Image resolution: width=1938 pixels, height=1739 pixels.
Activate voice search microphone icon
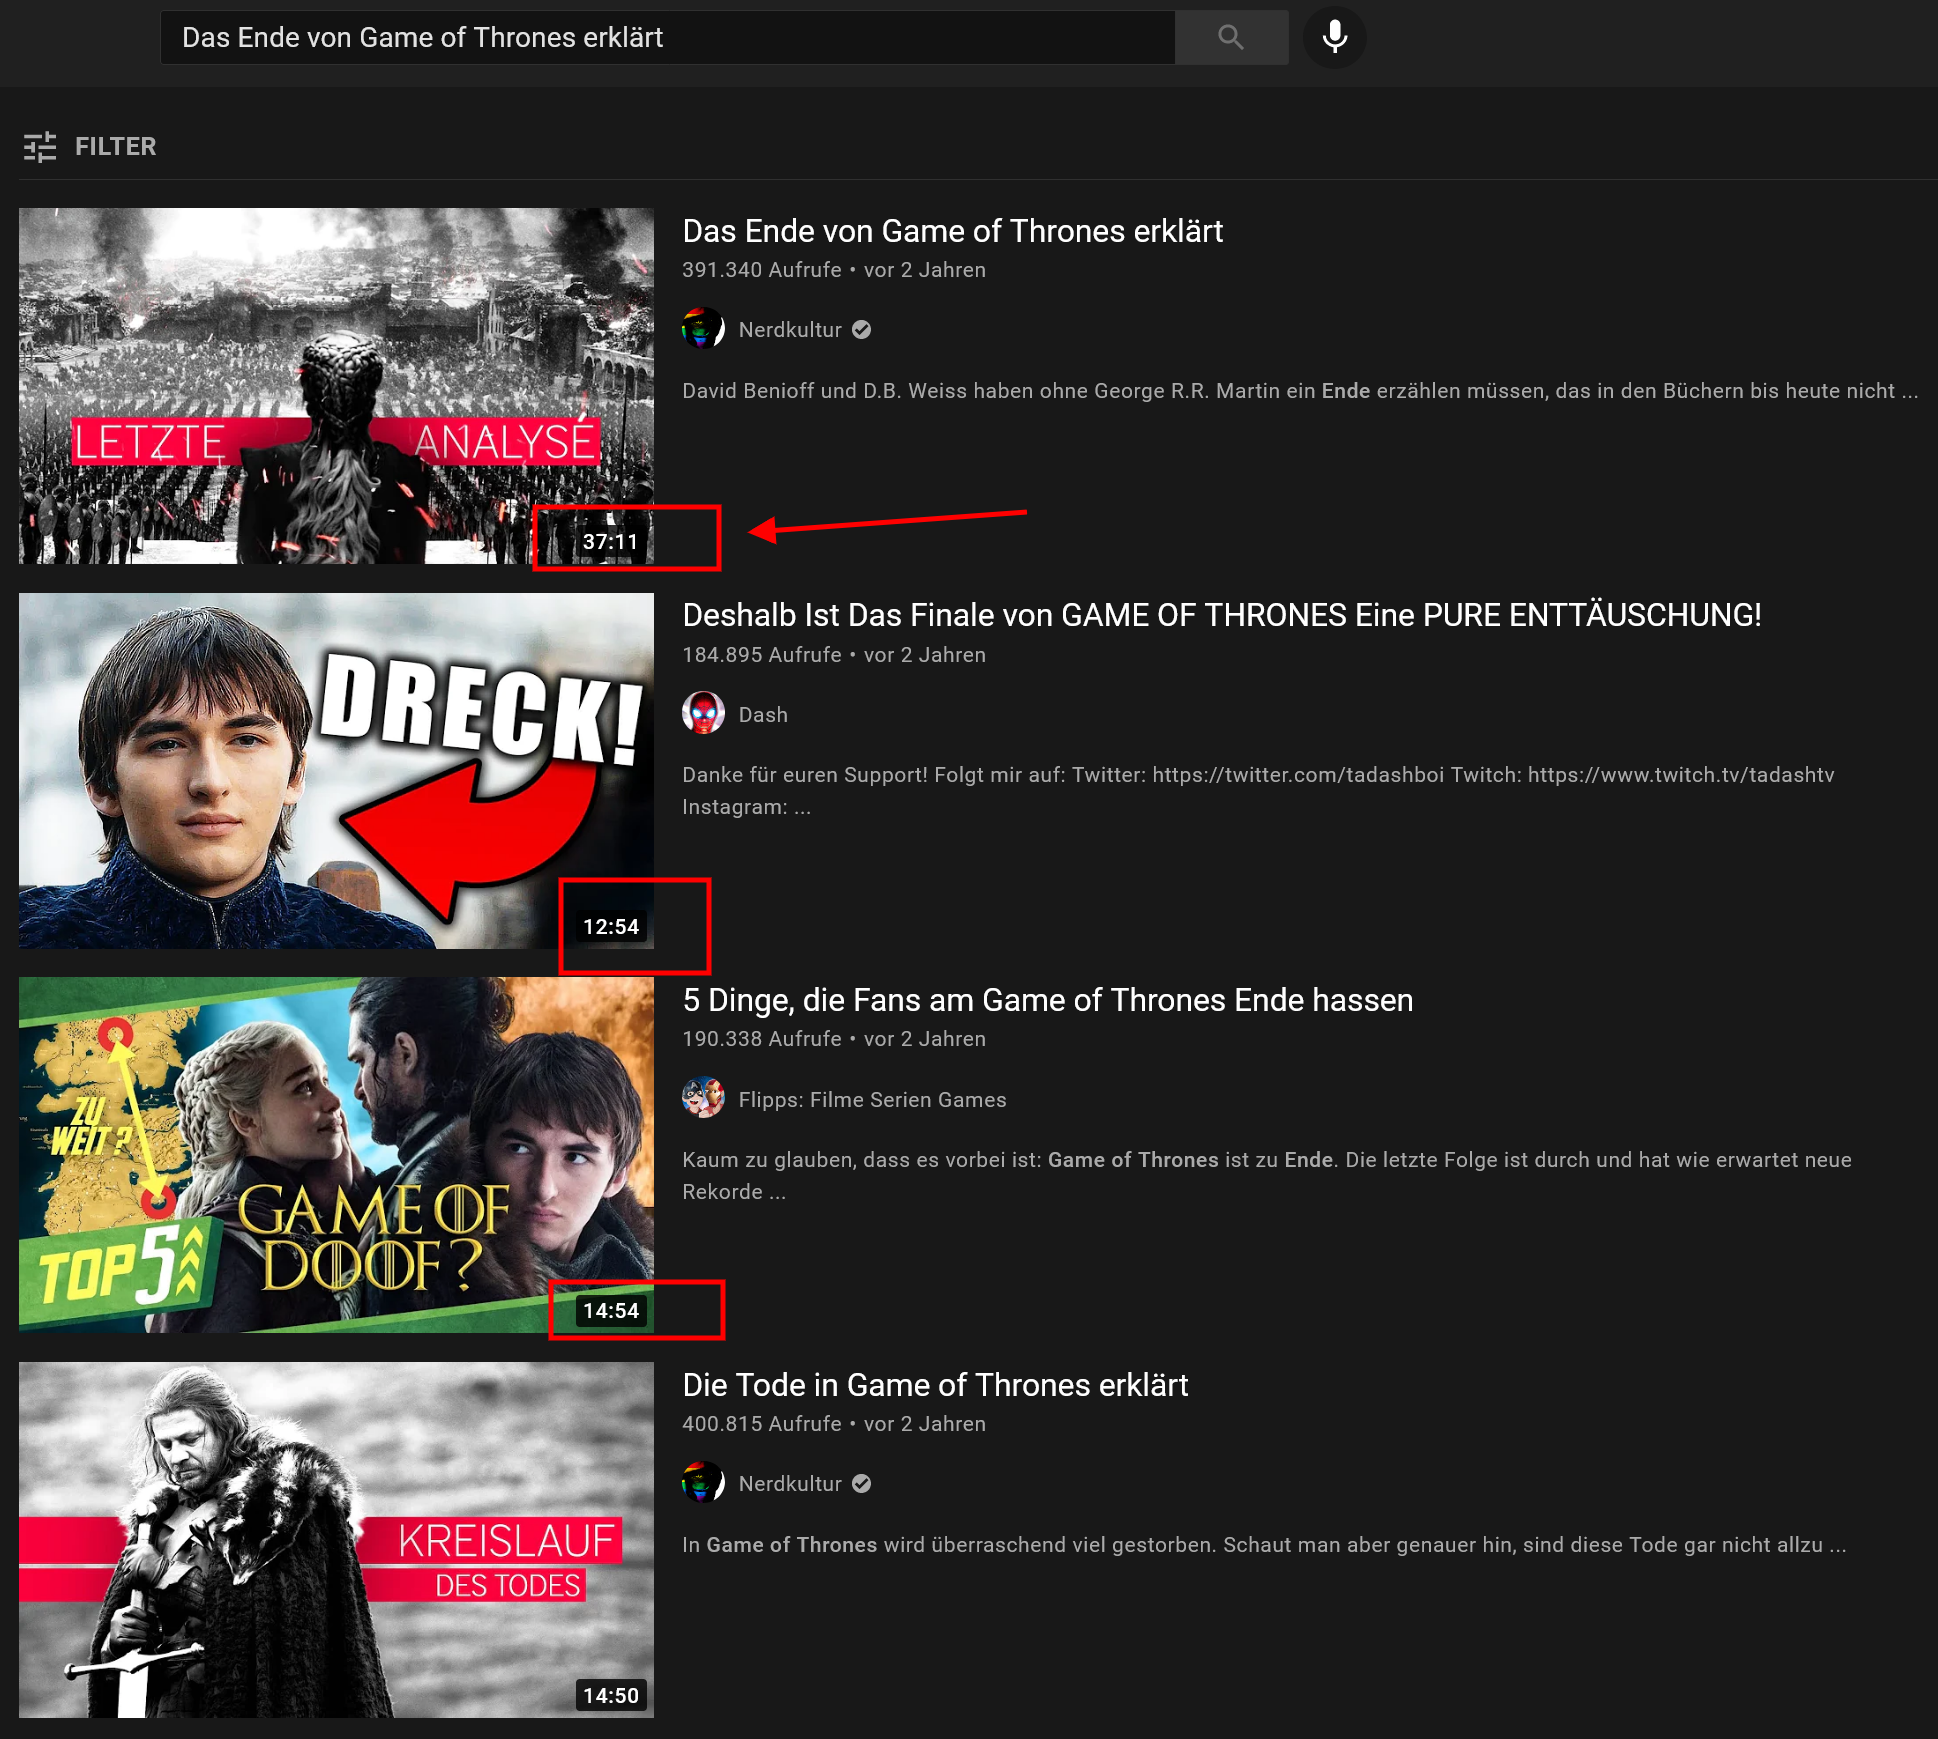click(x=1334, y=38)
